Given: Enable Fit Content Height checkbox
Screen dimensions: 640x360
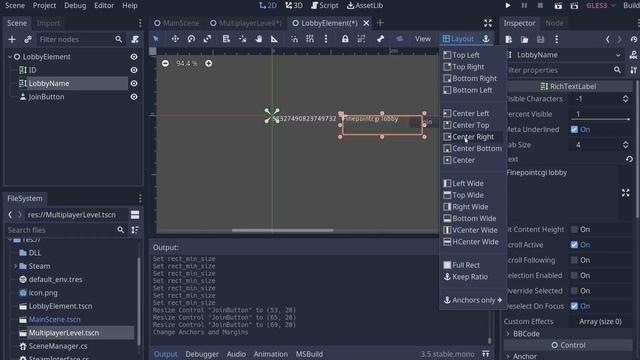Looking at the screenshot, I should (574, 229).
